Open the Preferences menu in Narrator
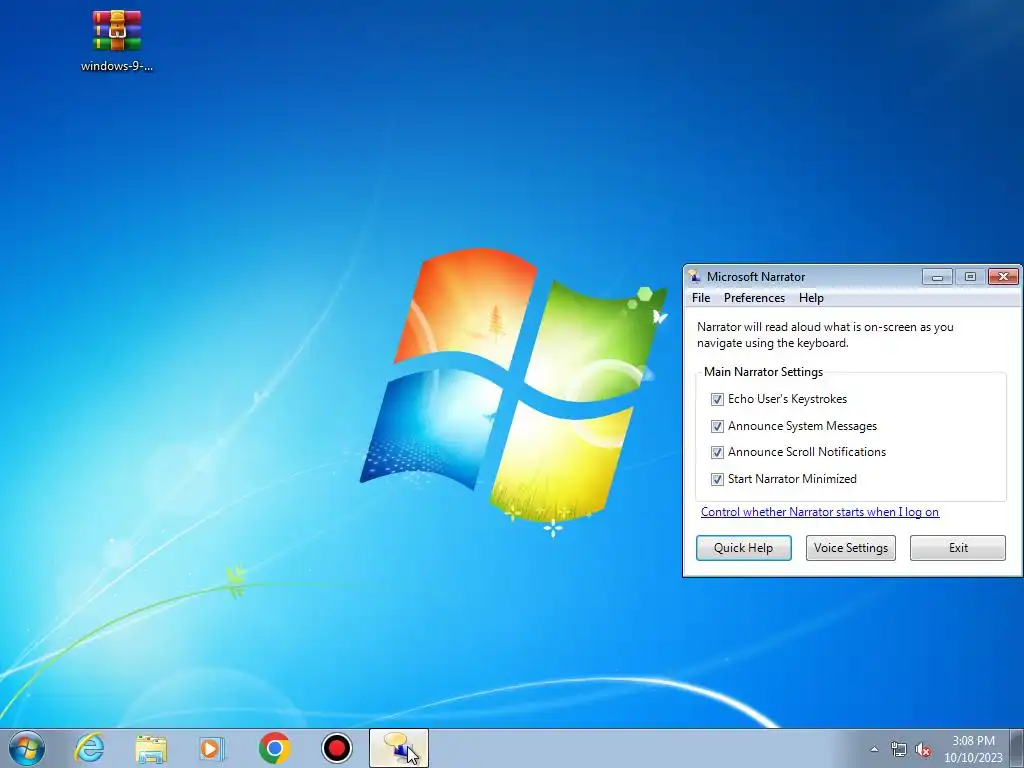The image size is (1024, 768). [754, 298]
